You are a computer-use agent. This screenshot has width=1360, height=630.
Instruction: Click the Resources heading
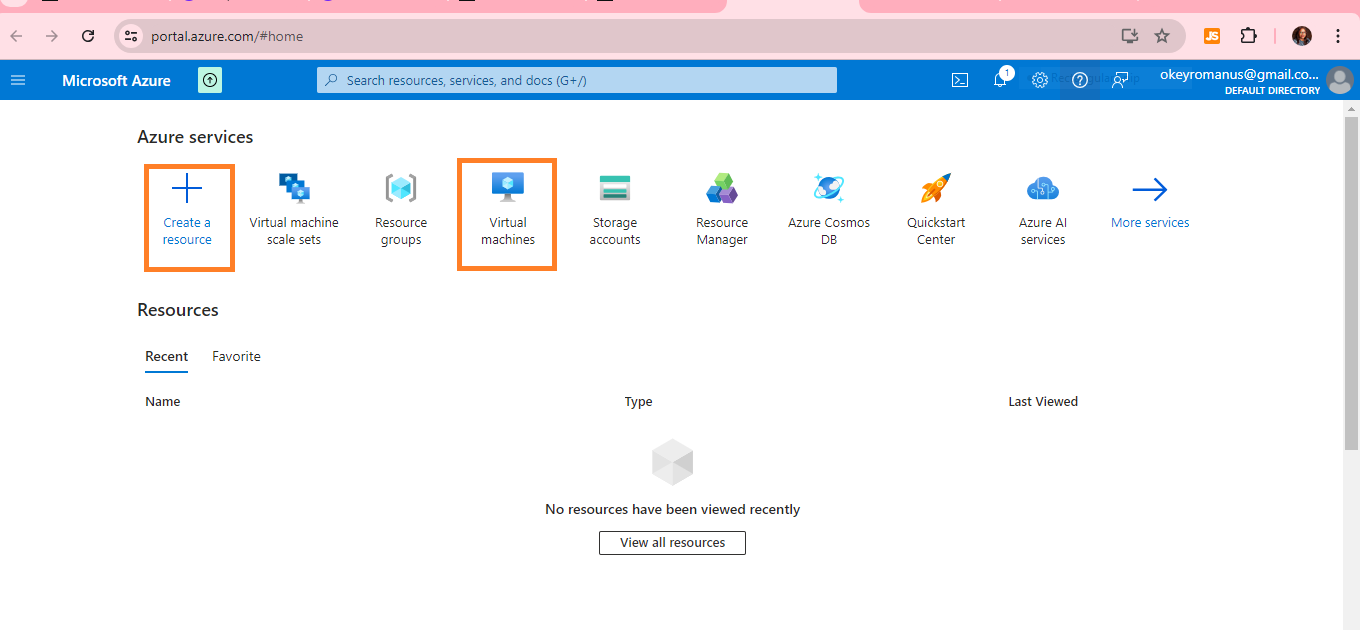coord(178,310)
